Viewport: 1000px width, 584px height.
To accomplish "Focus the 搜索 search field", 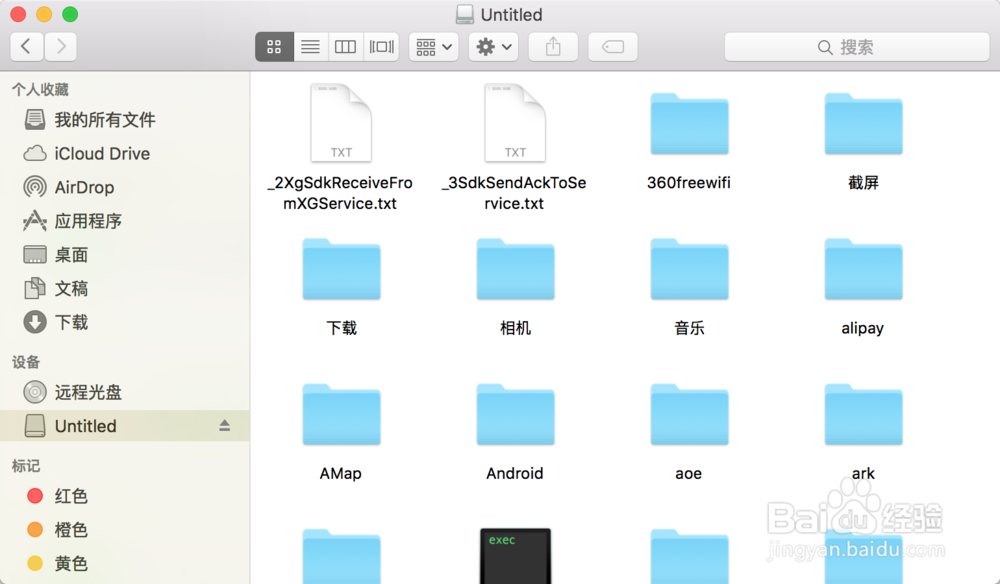I will tap(857, 47).
